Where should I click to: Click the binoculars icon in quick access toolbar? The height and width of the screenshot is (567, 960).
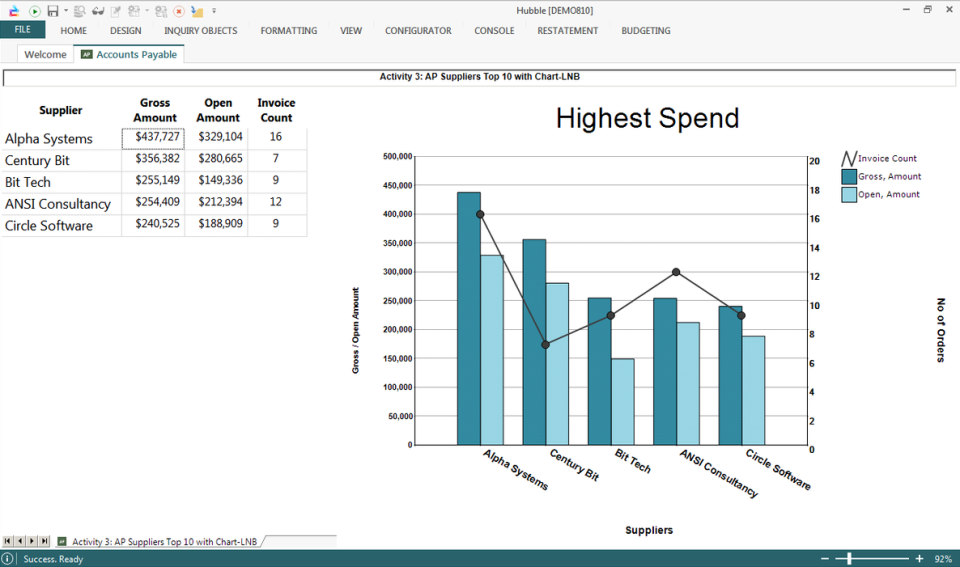point(98,10)
